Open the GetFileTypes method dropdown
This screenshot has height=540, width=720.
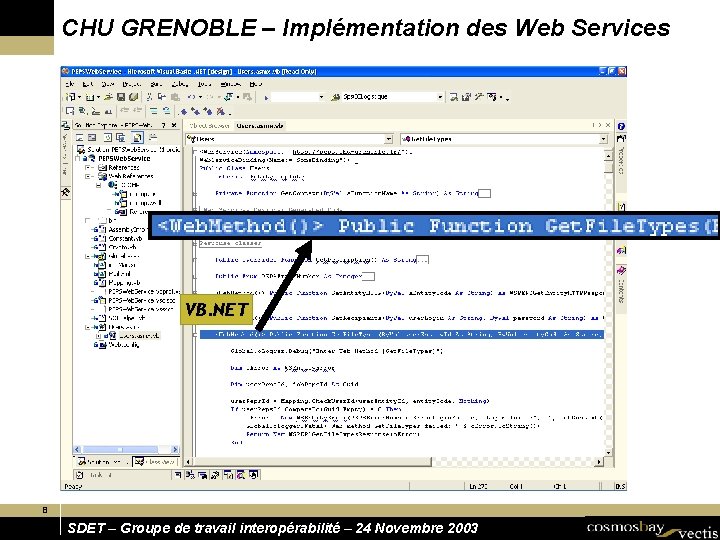point(603,139)
